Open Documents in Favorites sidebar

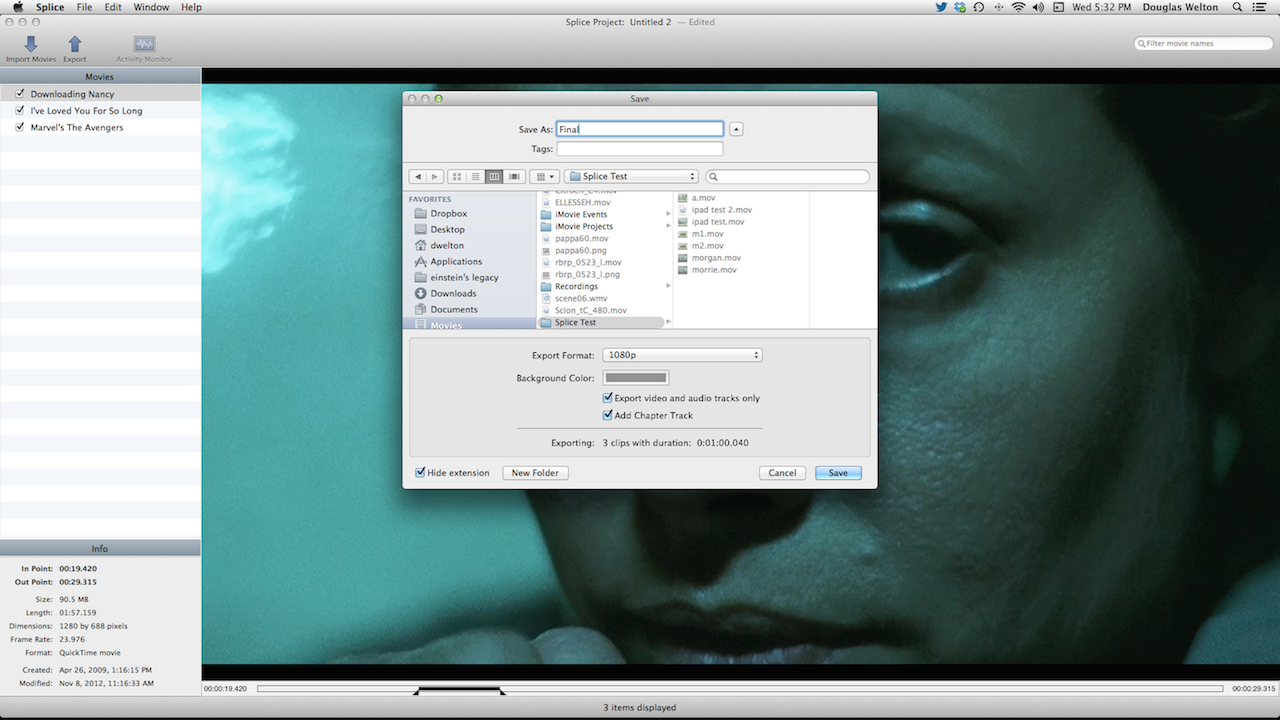tap(454, 309)
